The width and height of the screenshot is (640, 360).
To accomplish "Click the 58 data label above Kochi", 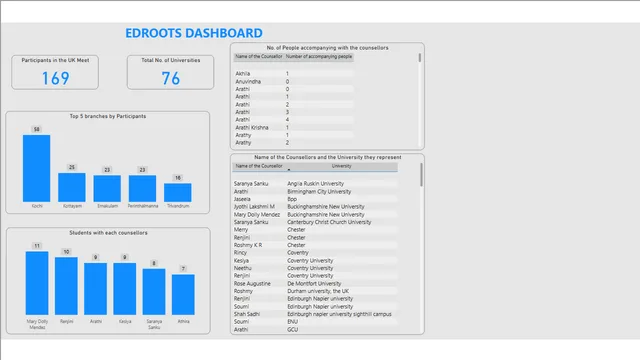I will click(37, 129).
